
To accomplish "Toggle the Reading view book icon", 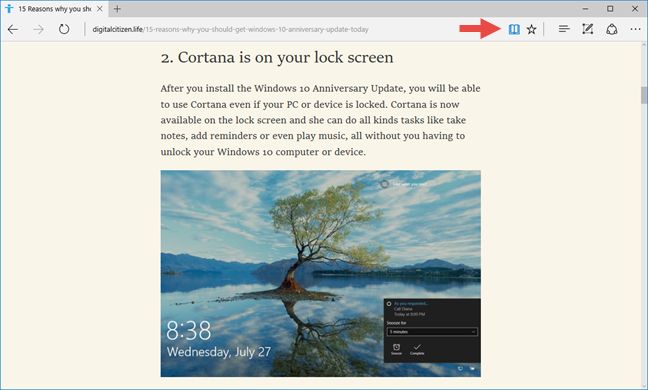I will (514, 29).
